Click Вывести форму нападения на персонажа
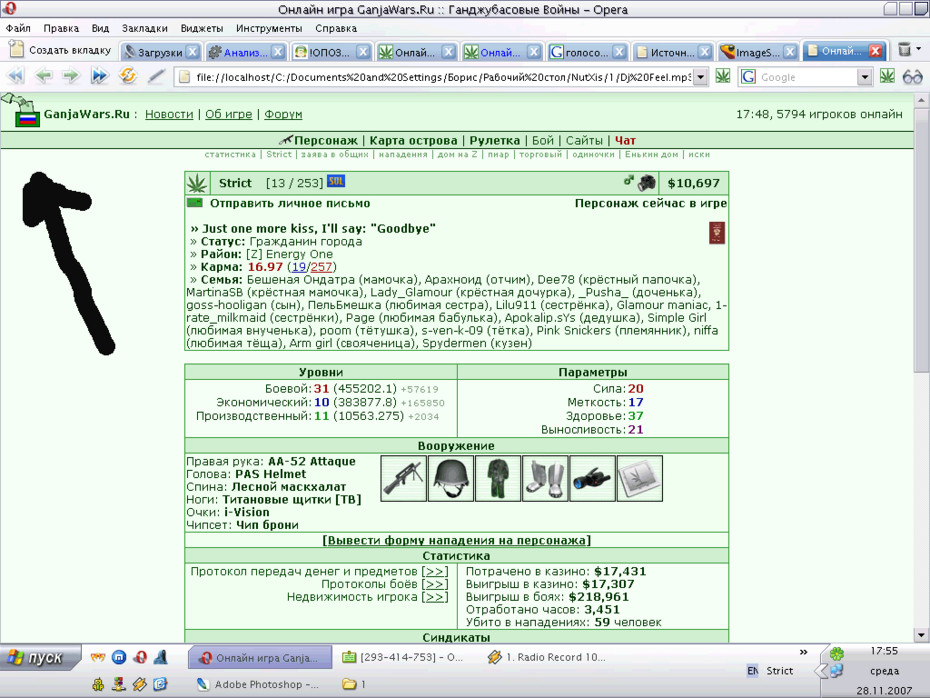 (x=457, y=540)
